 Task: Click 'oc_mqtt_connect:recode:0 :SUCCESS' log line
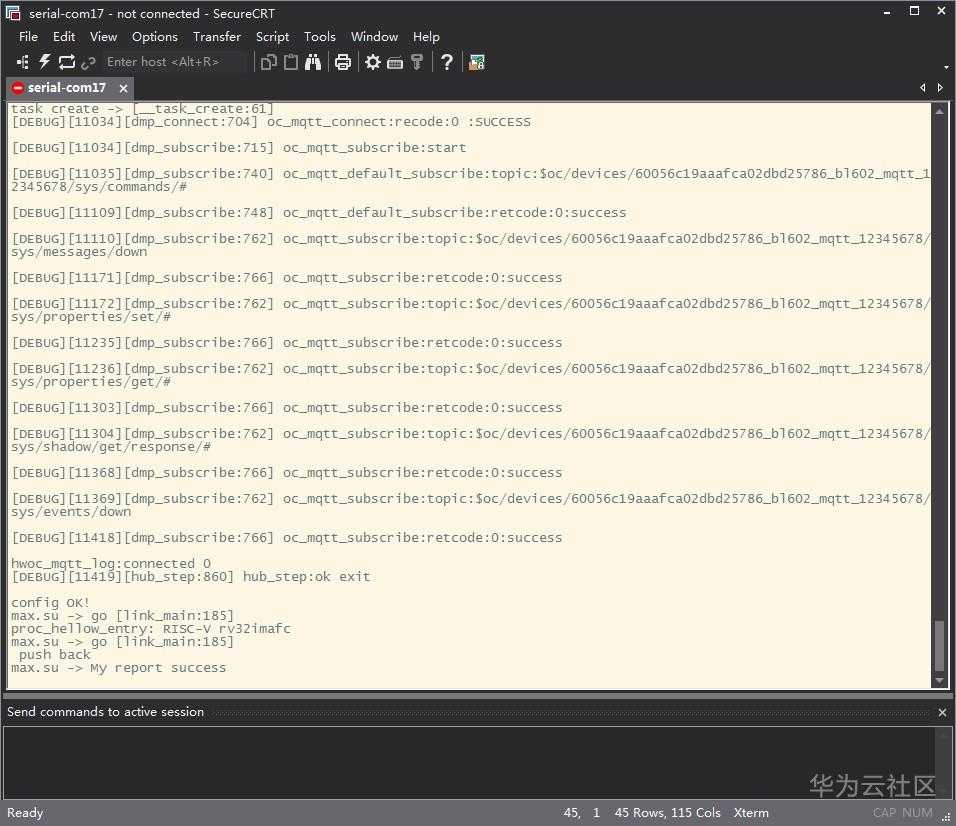pos(398,122)
